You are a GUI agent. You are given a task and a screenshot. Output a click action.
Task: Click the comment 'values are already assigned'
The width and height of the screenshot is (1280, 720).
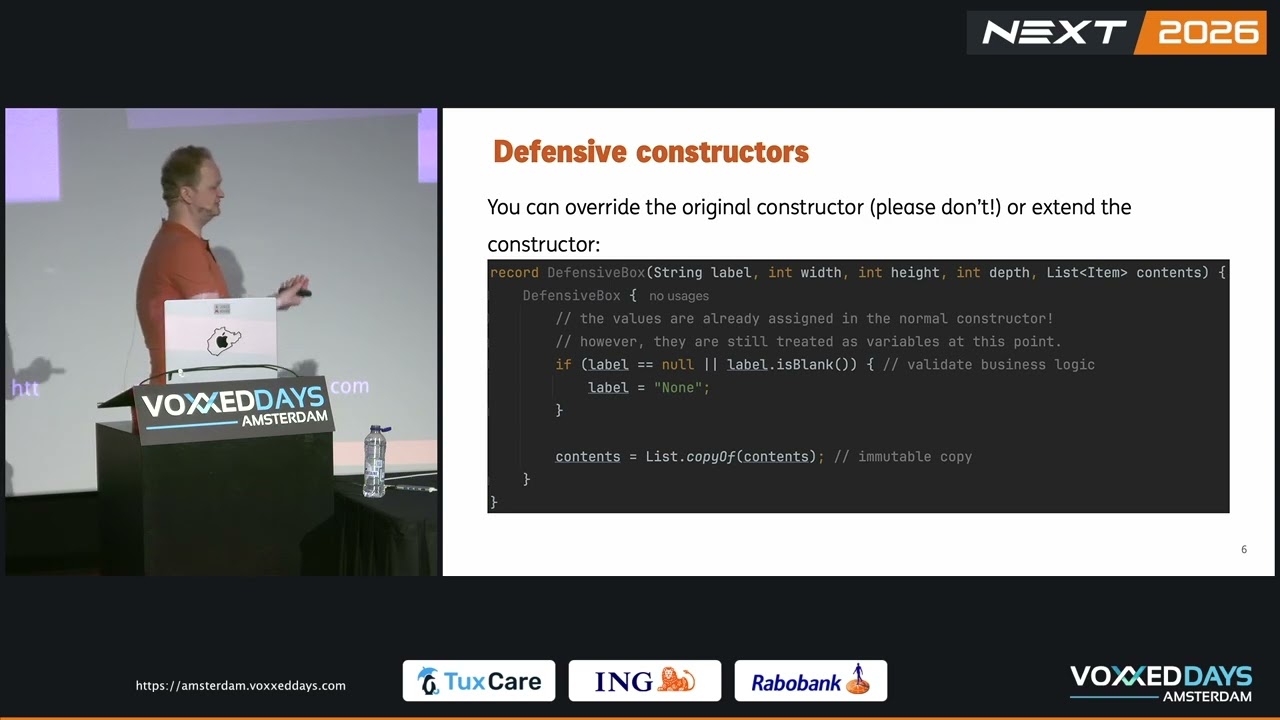pyautogui.click(x=804, y=319)
